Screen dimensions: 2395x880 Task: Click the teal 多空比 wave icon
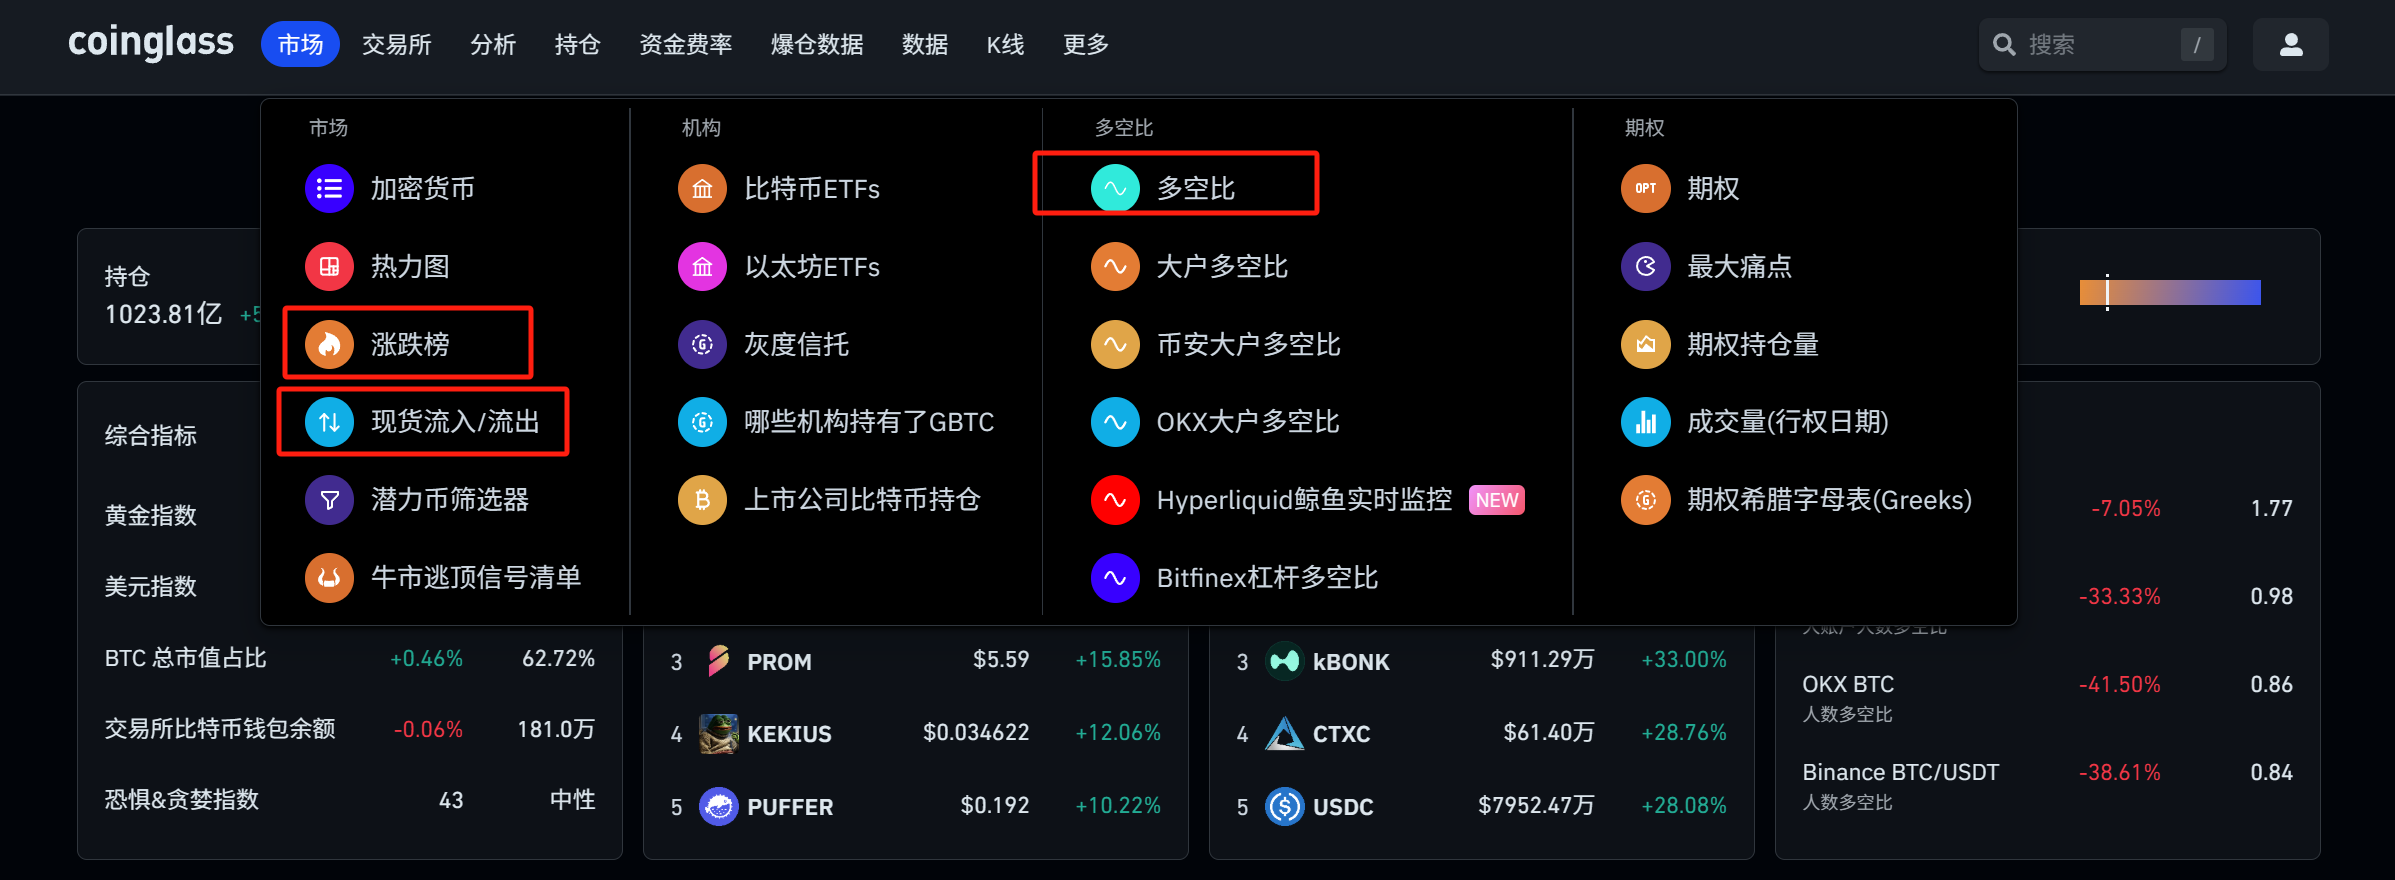click(1115, 188)
